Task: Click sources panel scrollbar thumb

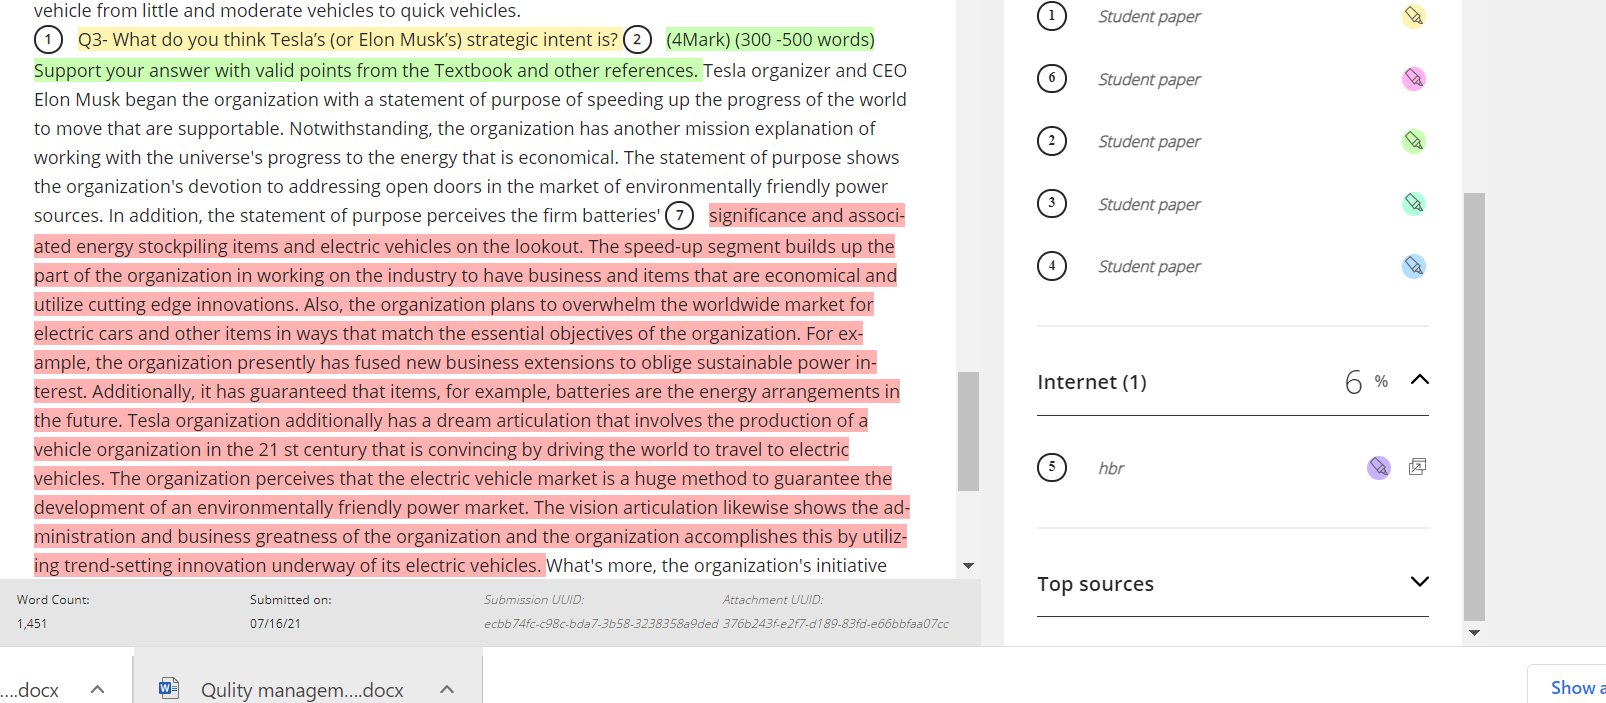Action: coord(1474,406)
